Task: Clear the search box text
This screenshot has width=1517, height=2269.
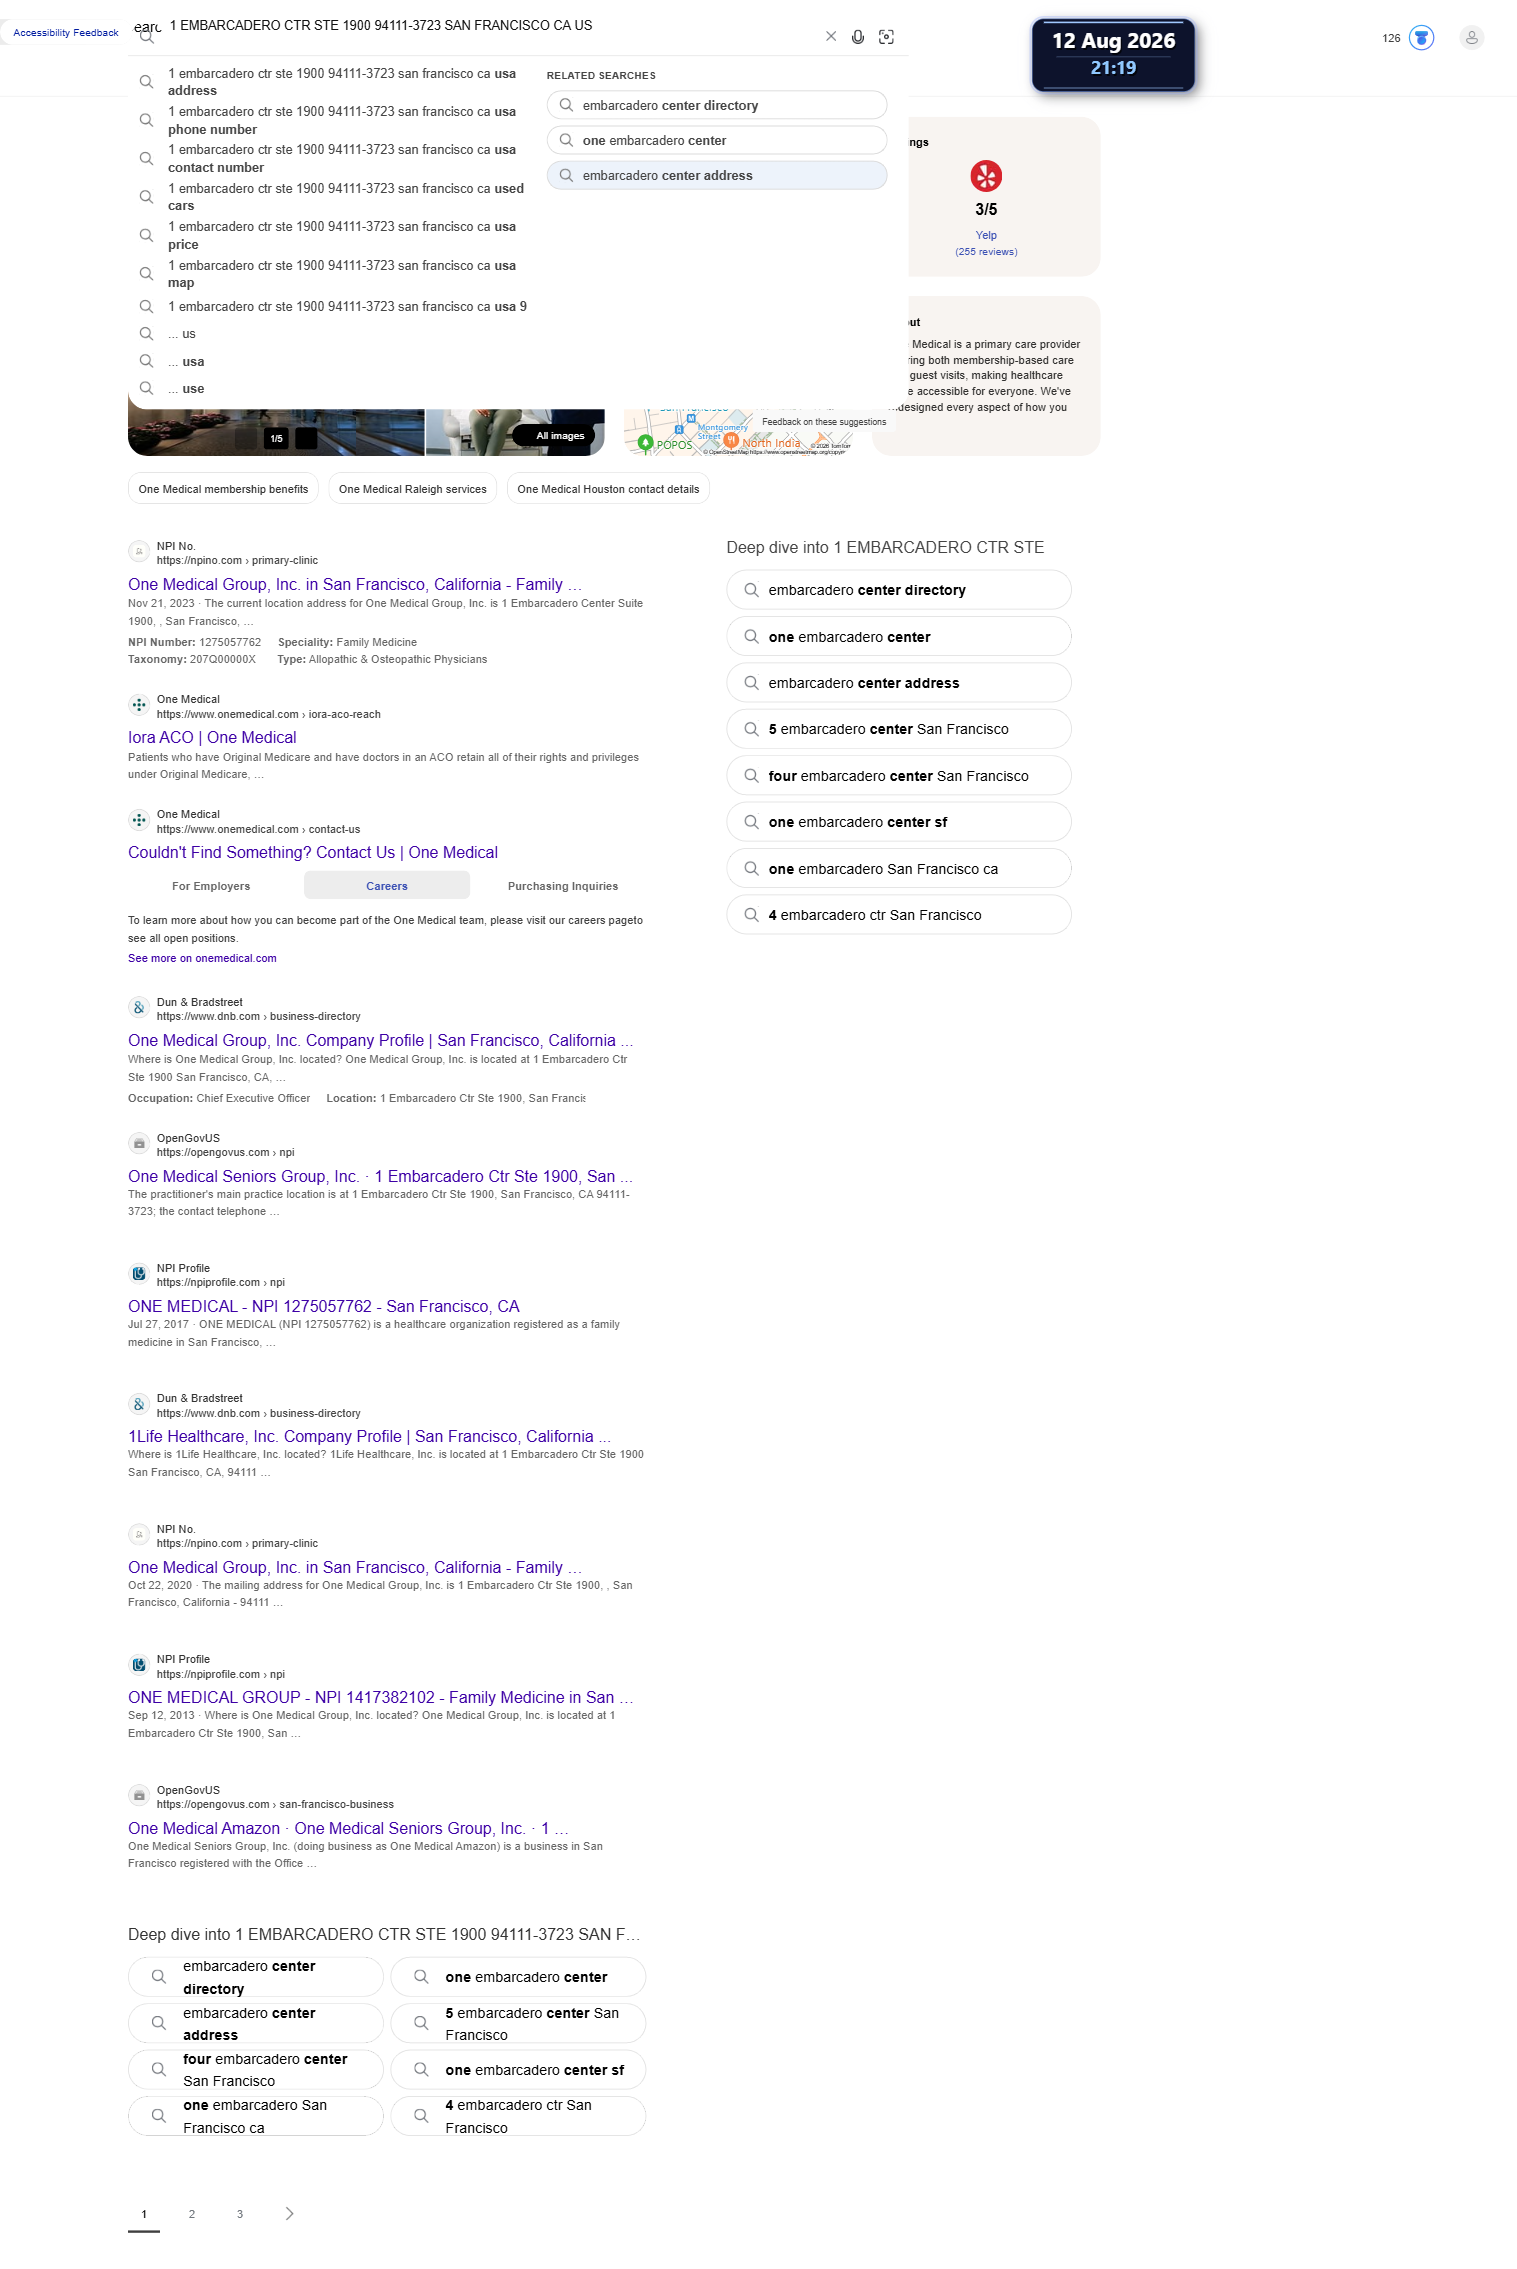Action: [831, 37]
